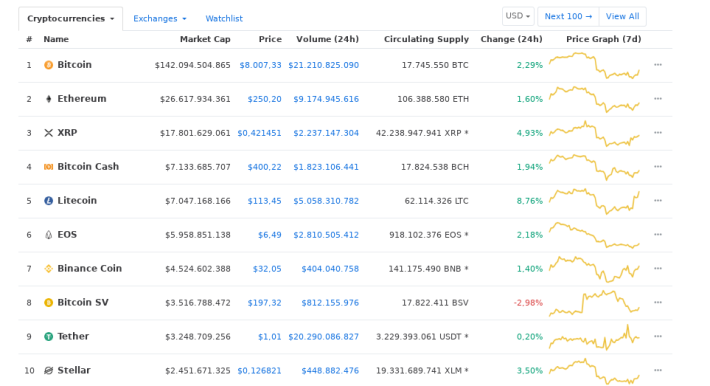Open the more options menu for Ethereum
The width and height of the screenshot is (710, 386).
click(x=658, y=99)
